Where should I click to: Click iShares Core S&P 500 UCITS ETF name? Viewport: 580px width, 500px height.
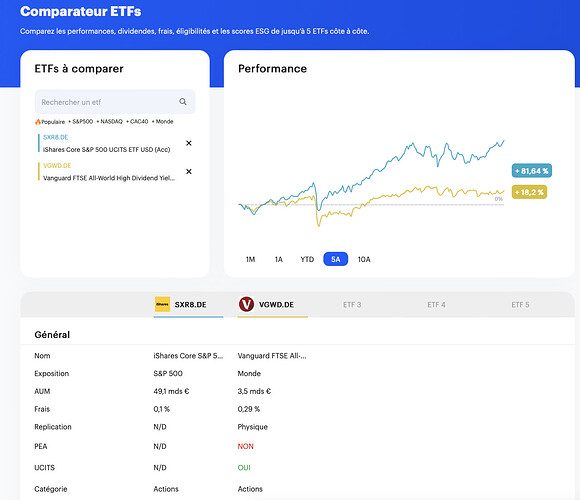pos(107,150)
